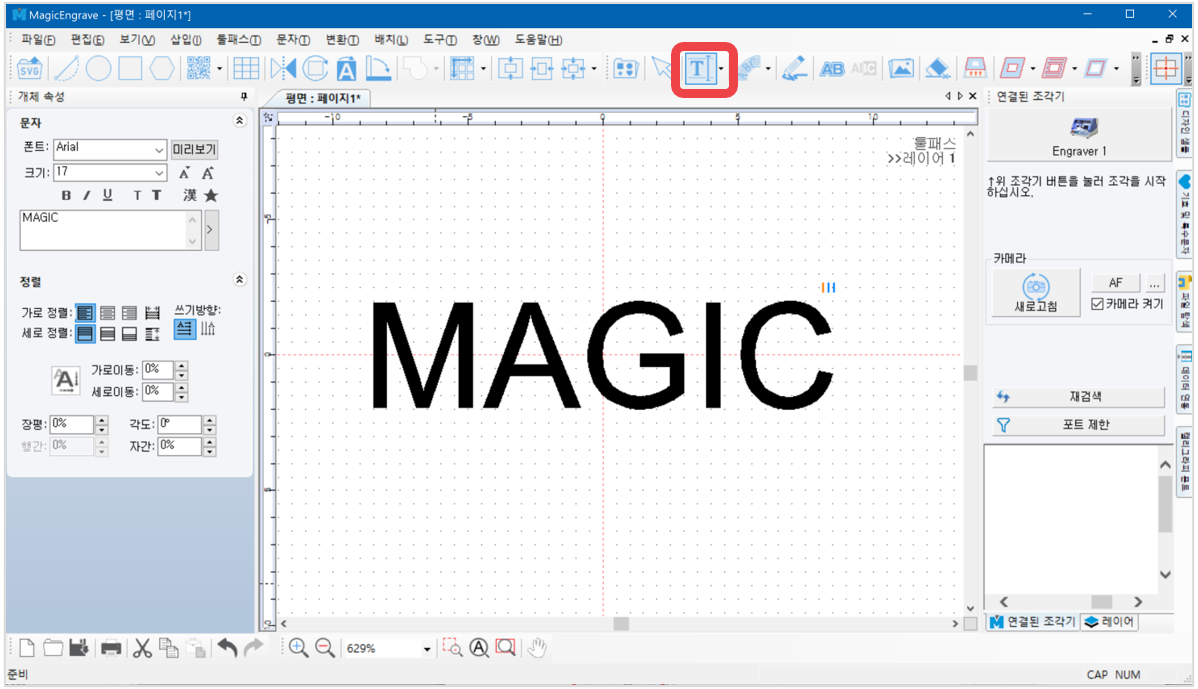Image resolution: width=1198 pixels, height=689 pixels.
Task: Collapse the 문자 section
Action: pyautogui.click(x=239, y=121)
